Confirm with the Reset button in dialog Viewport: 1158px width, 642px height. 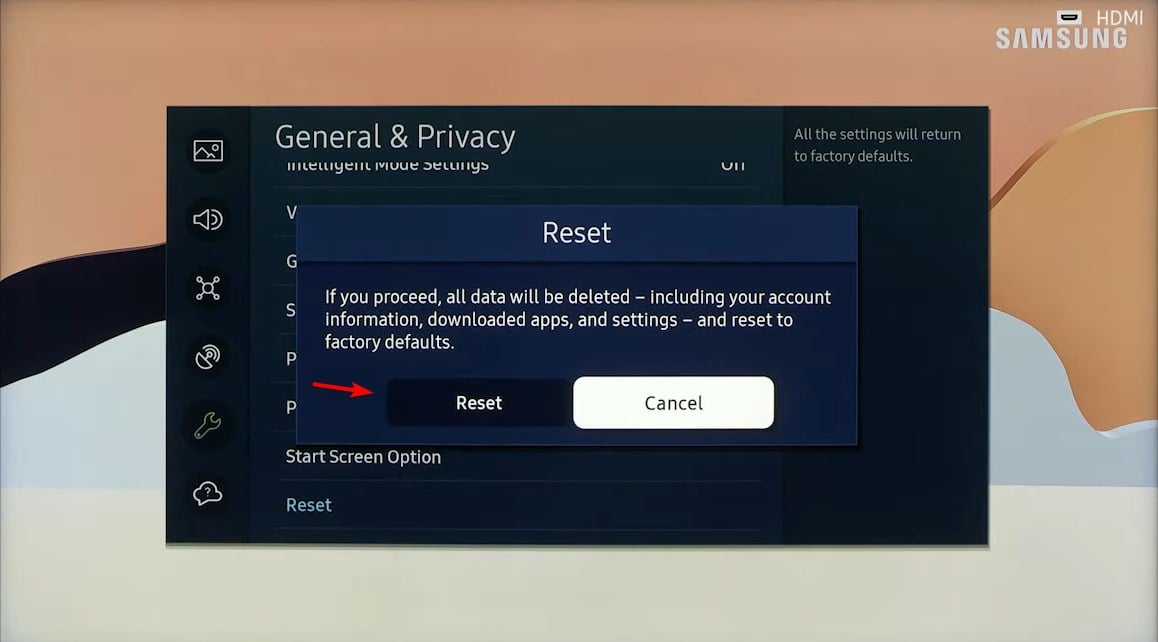click(479, 403)
